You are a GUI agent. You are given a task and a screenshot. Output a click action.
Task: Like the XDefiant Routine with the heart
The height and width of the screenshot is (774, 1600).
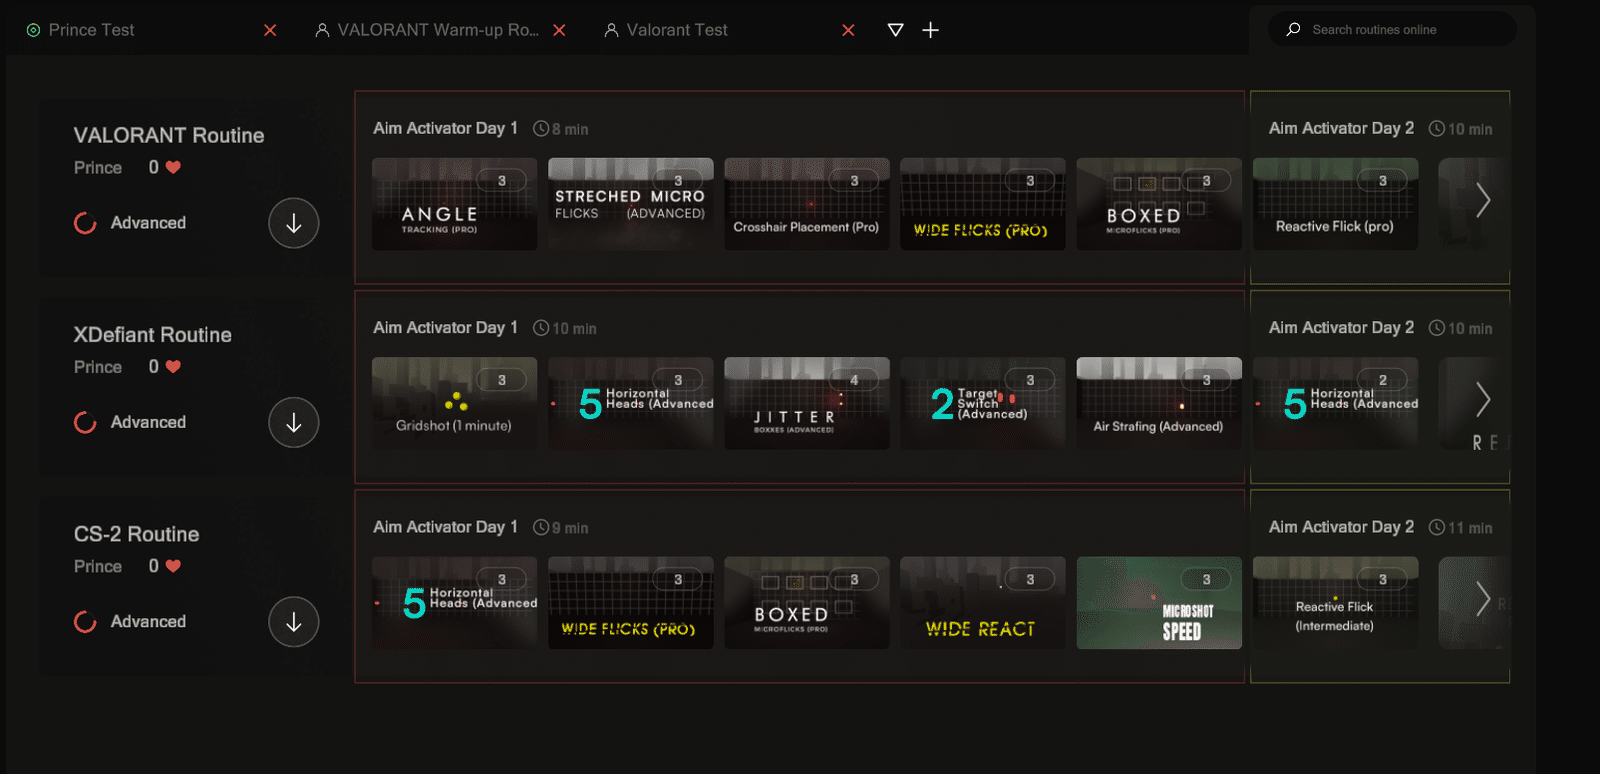(173, 366)
